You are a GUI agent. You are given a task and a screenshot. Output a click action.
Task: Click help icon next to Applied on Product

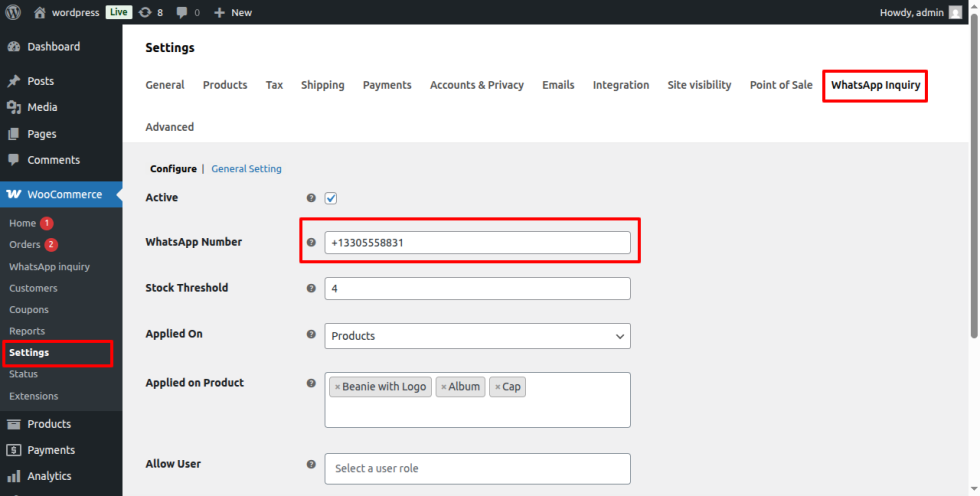click(311, 383)
